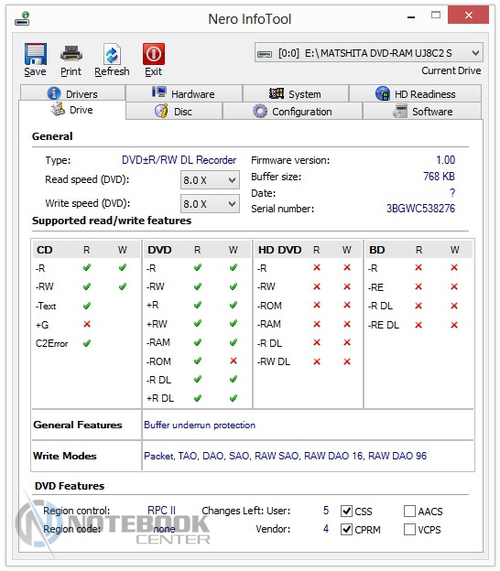Screen dimensions: 500x571
Task: Expand the Write speed (DVD) dropdown
Action: (x=210, y=204)
